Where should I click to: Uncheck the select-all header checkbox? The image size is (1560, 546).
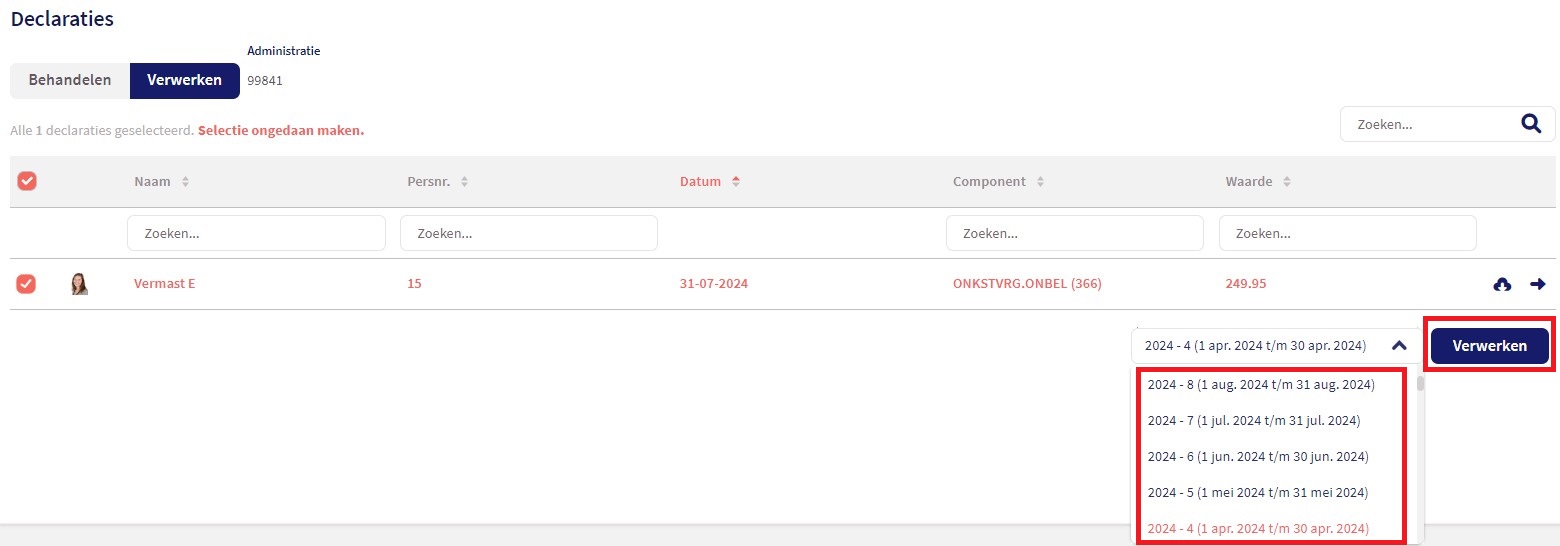click(x=27, y=181)
